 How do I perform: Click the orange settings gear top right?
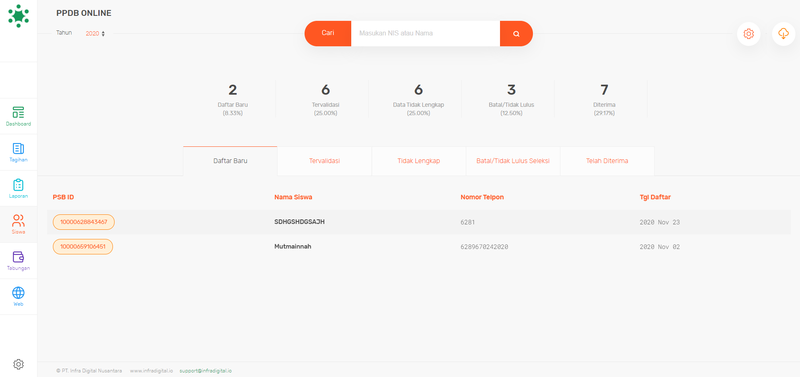[748, 34]
